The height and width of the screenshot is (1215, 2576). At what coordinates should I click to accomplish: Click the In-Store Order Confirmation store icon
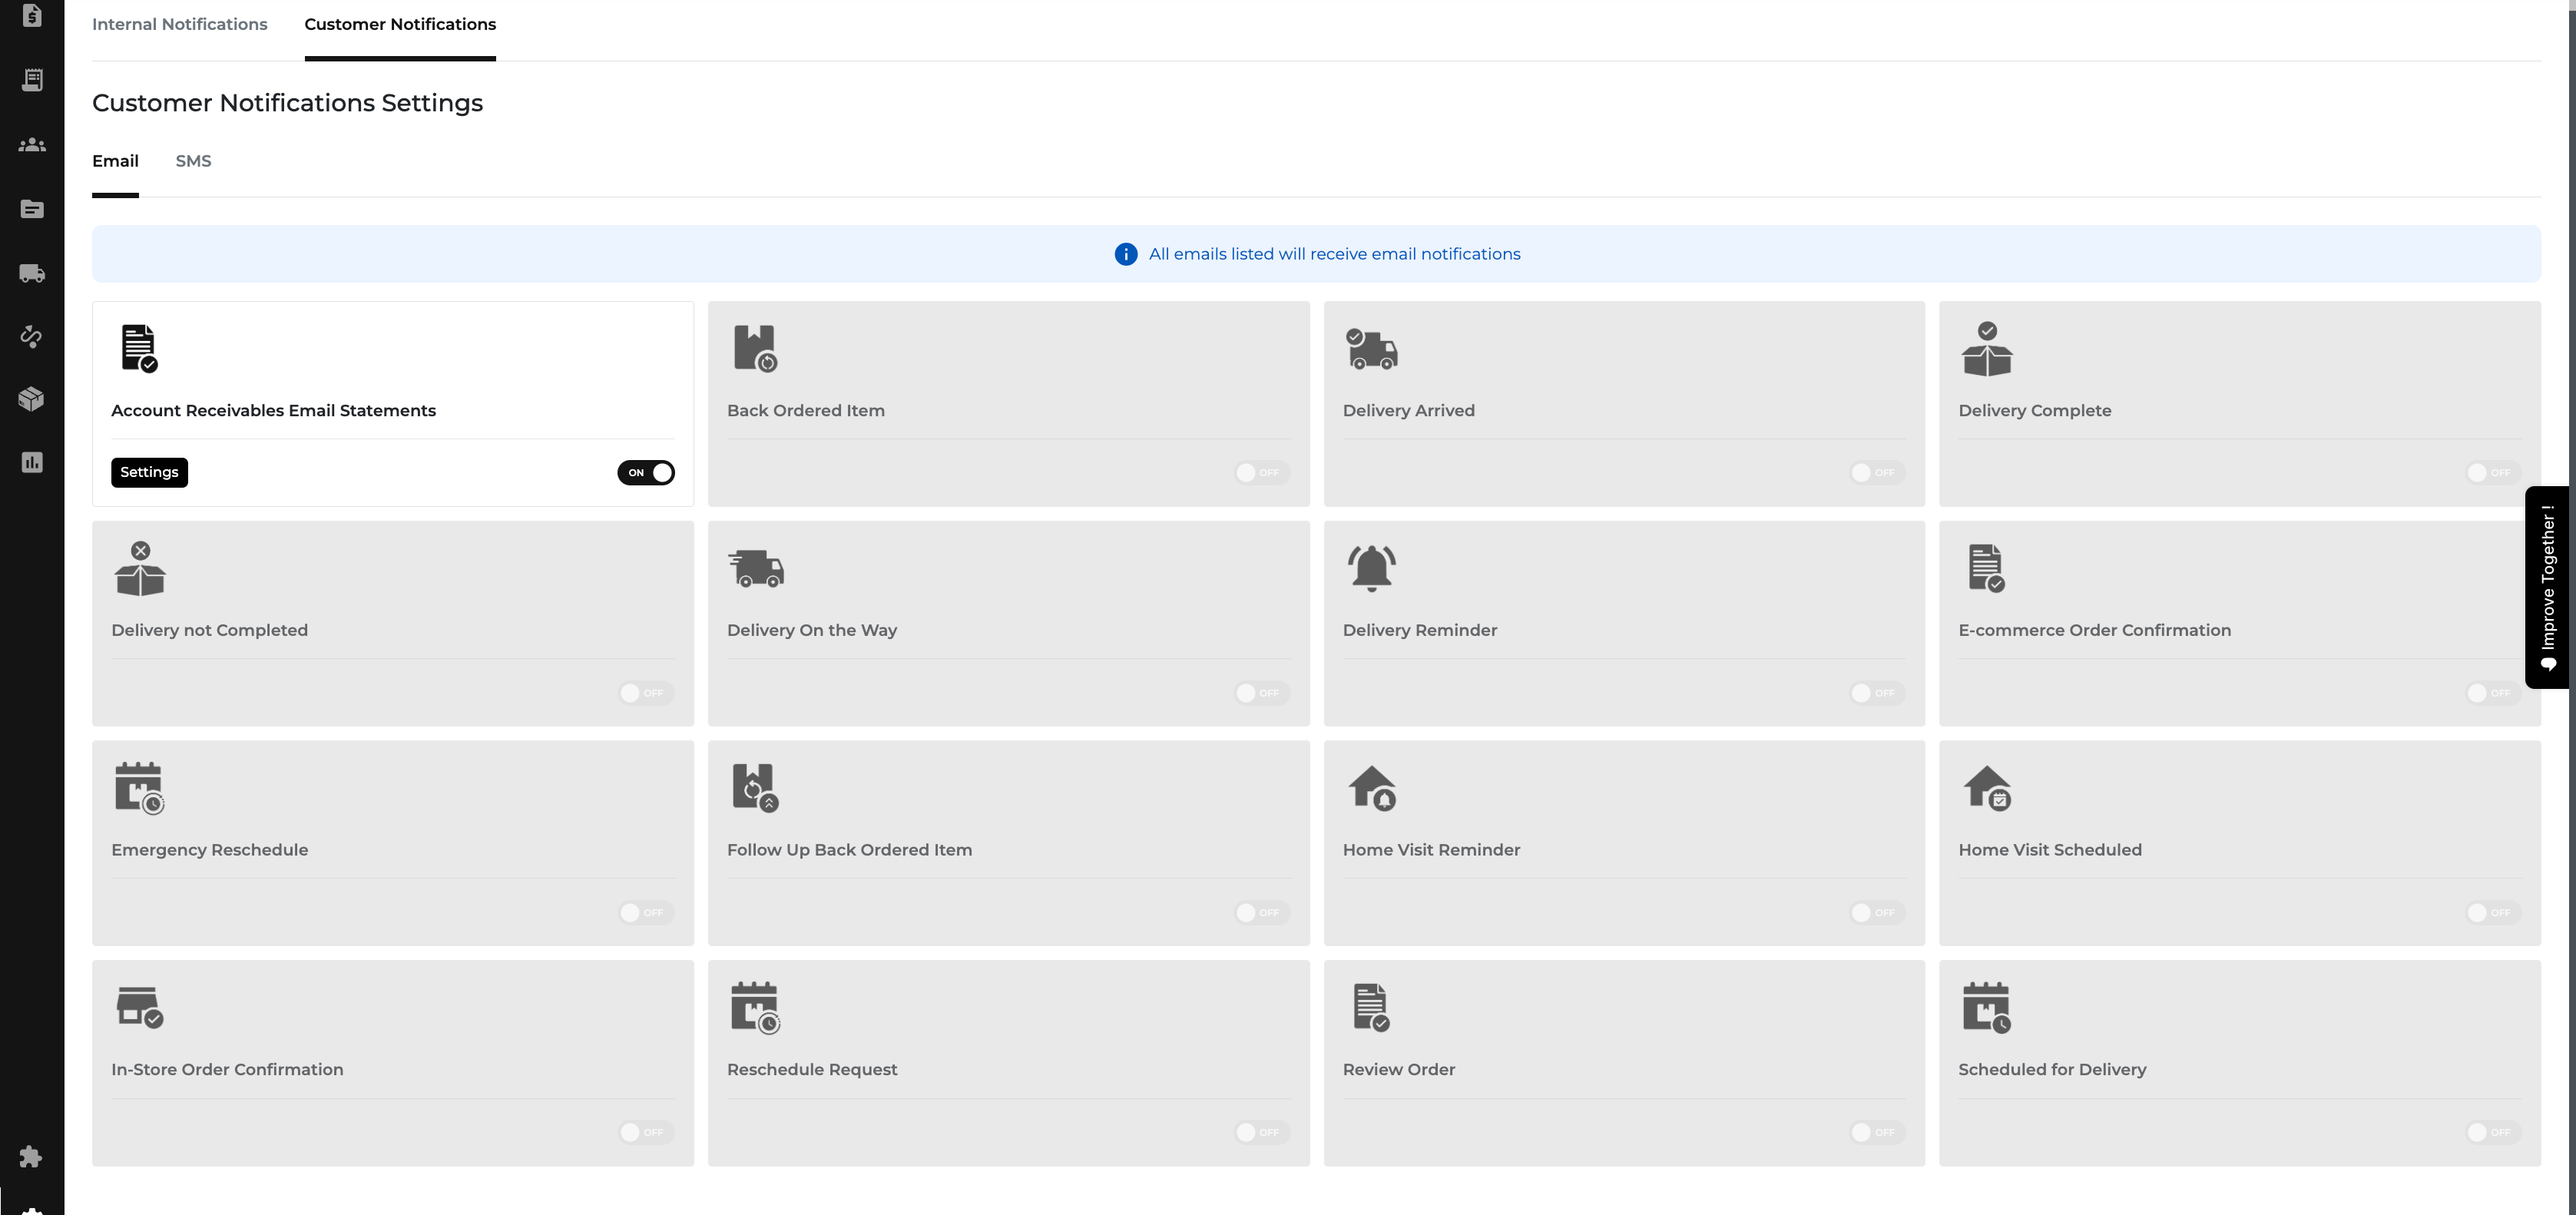[139, 1007]
